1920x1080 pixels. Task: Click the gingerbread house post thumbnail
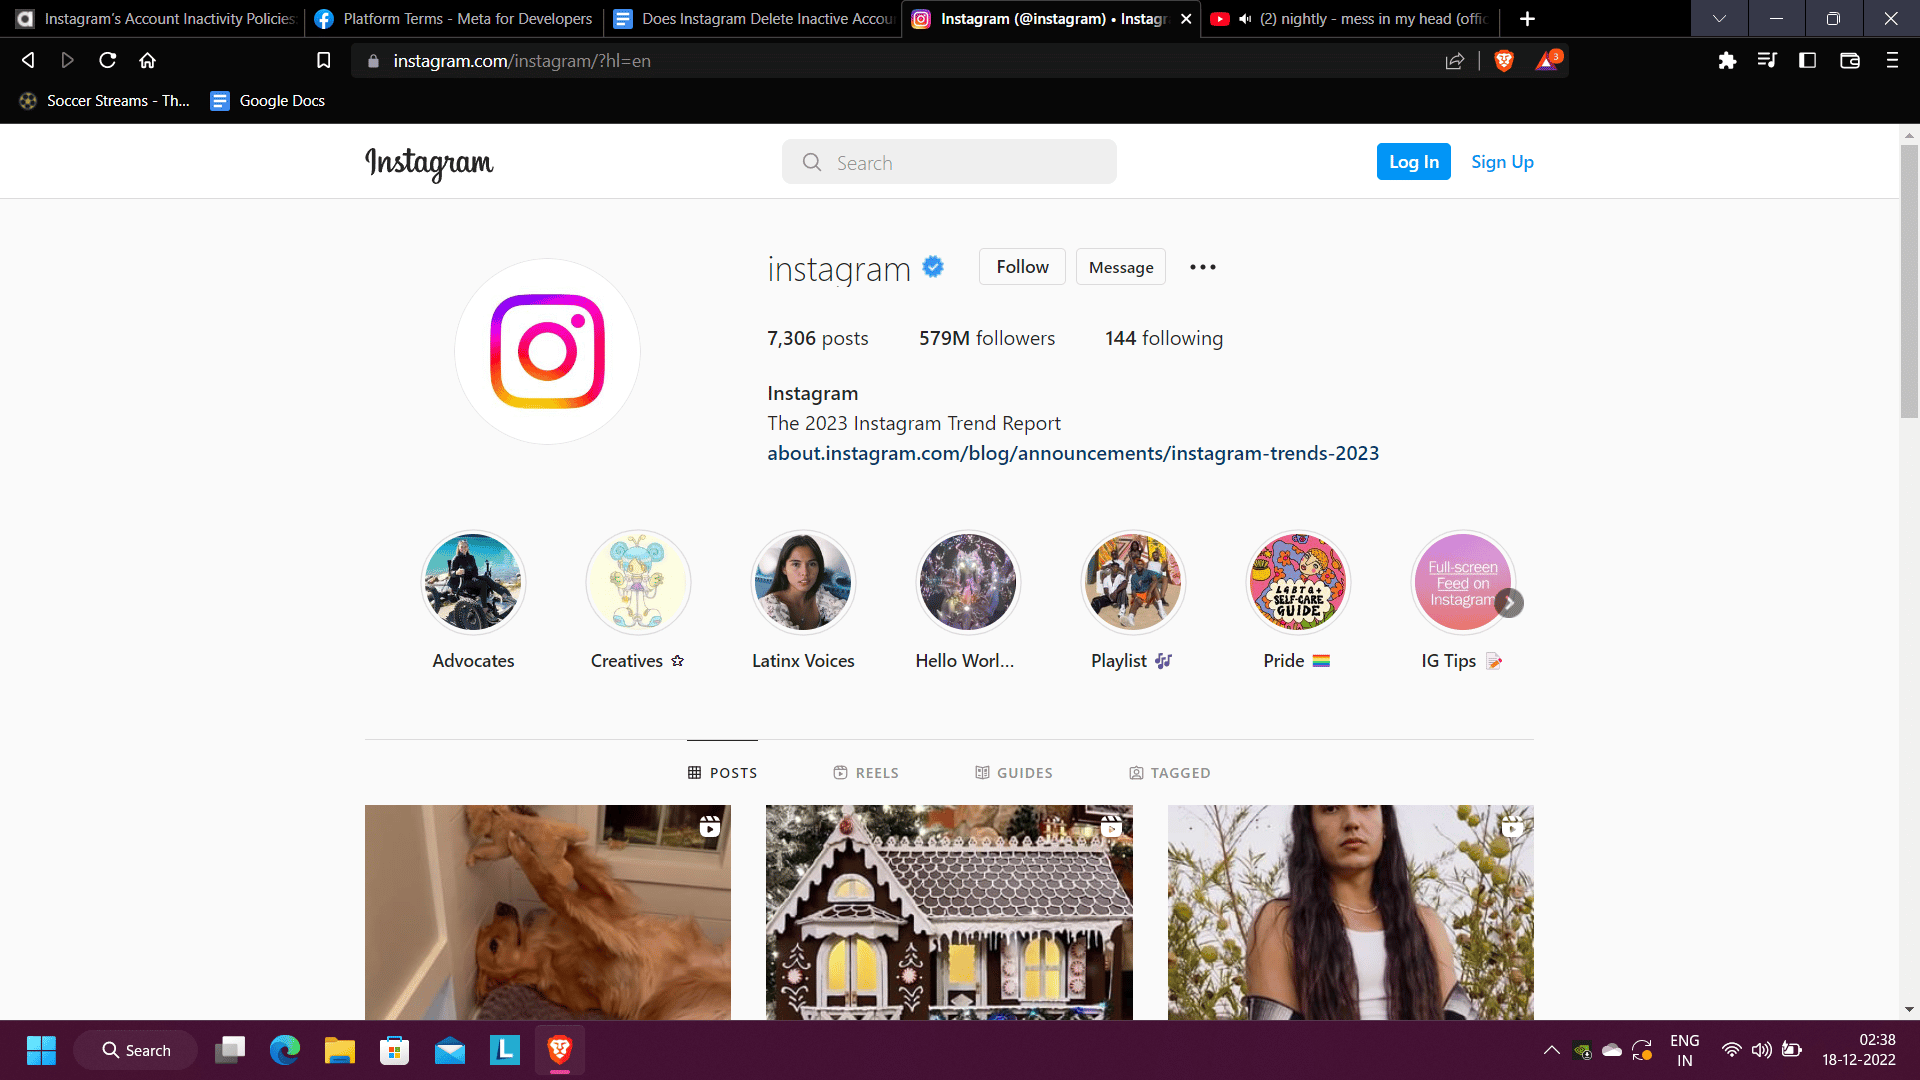coord(947,914)
